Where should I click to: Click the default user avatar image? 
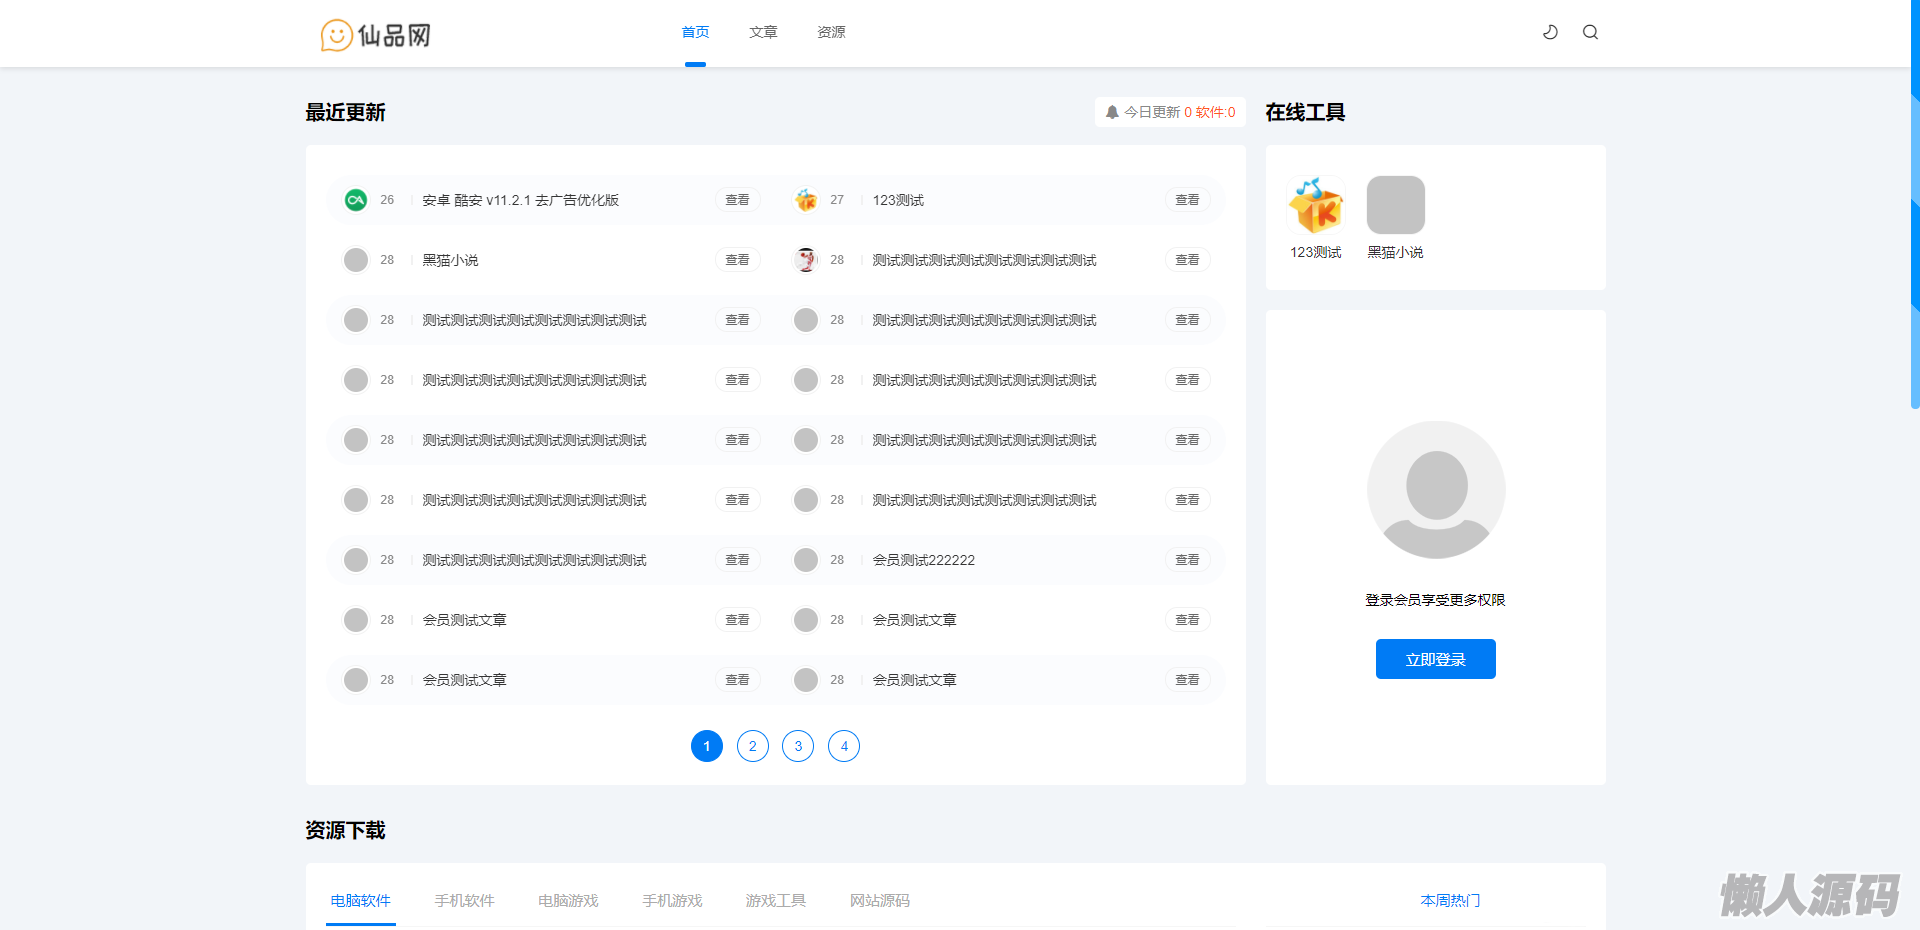[1436, 490]
